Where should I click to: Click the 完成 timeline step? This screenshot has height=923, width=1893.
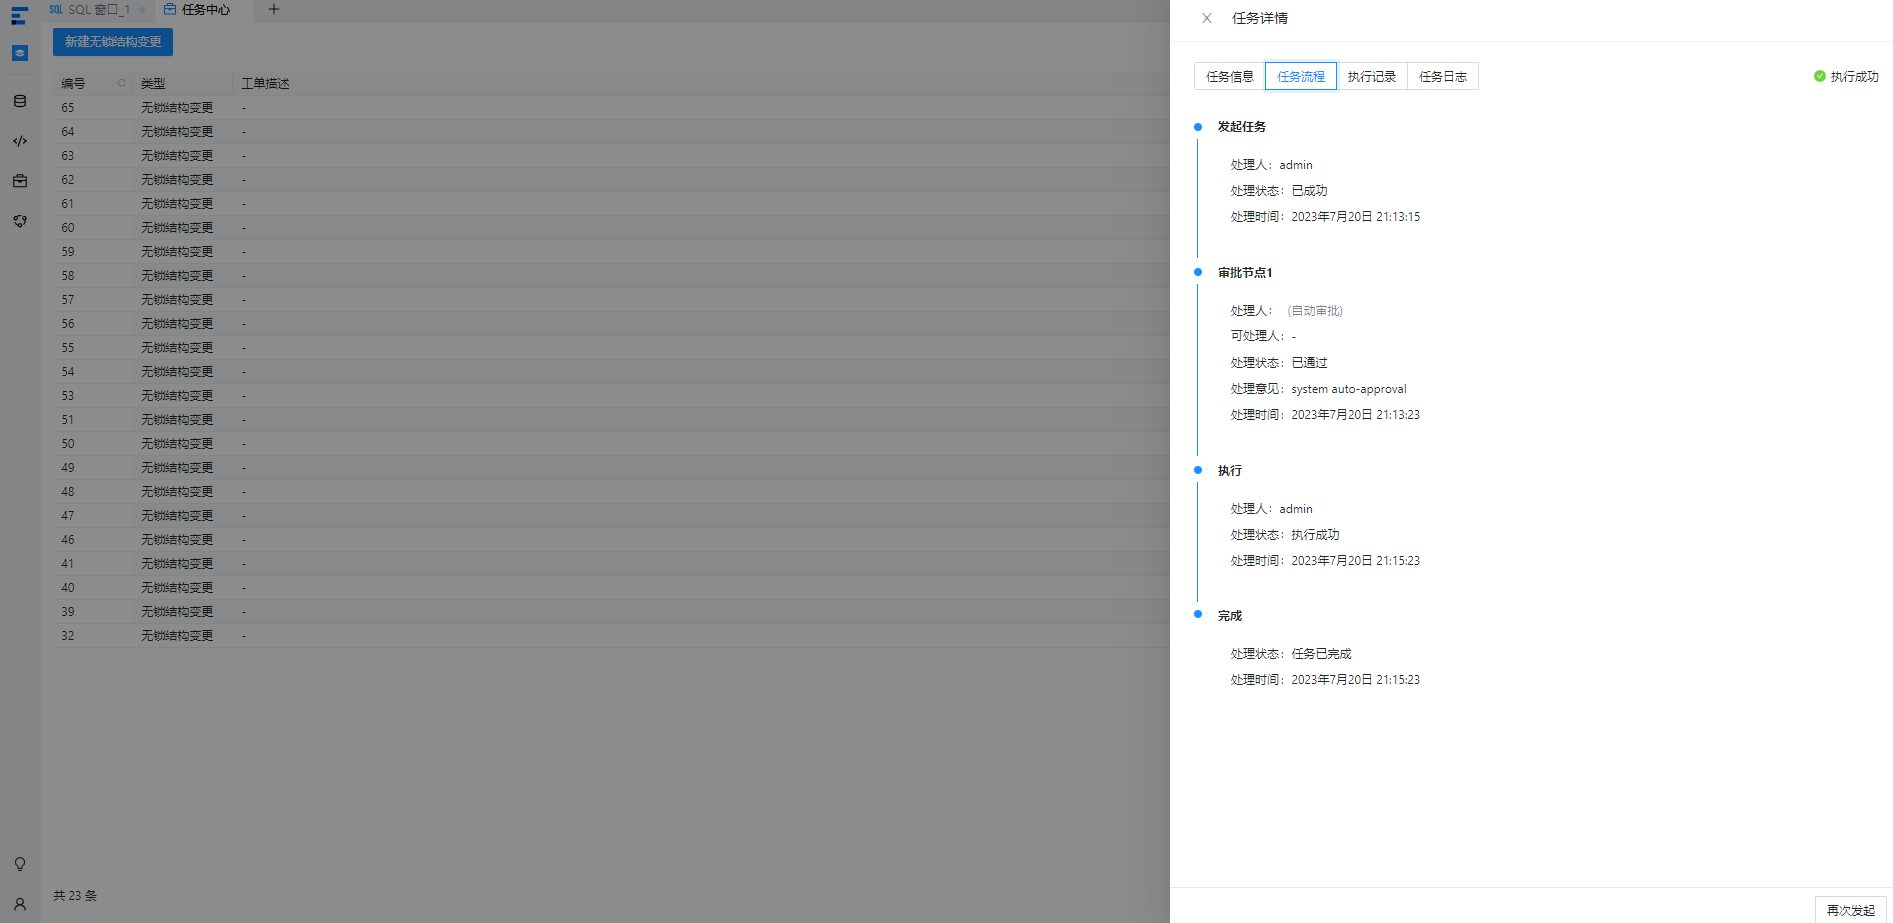click(x=1229, y=616)
